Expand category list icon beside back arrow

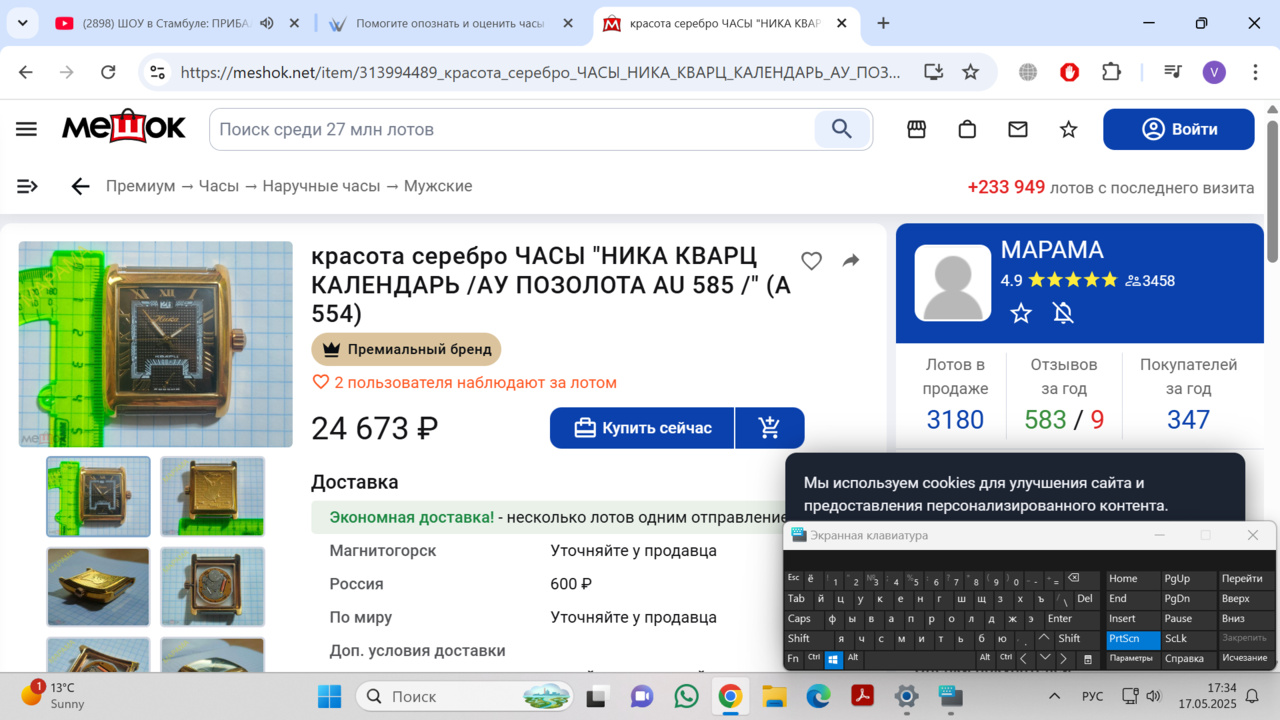[27, 186]
